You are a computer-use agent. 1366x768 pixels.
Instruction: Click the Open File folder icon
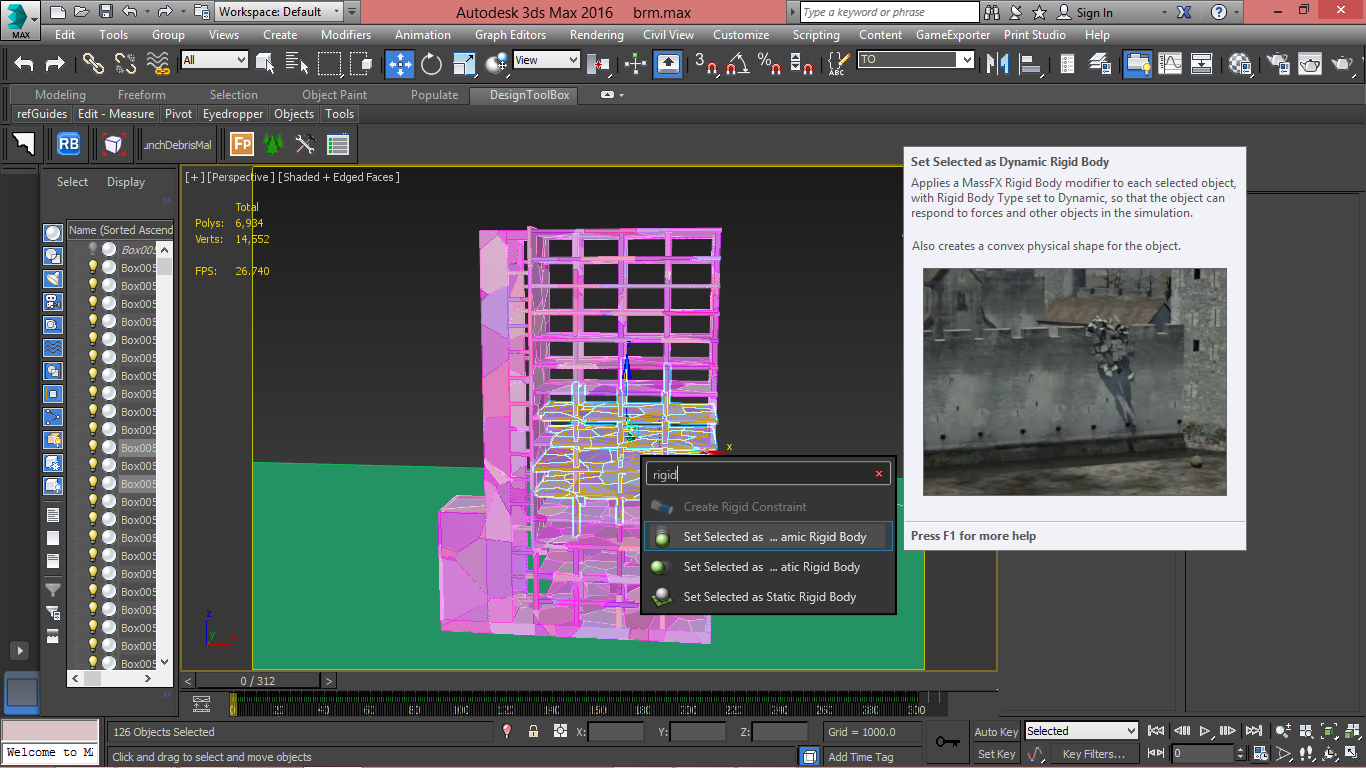click(82, 12)
